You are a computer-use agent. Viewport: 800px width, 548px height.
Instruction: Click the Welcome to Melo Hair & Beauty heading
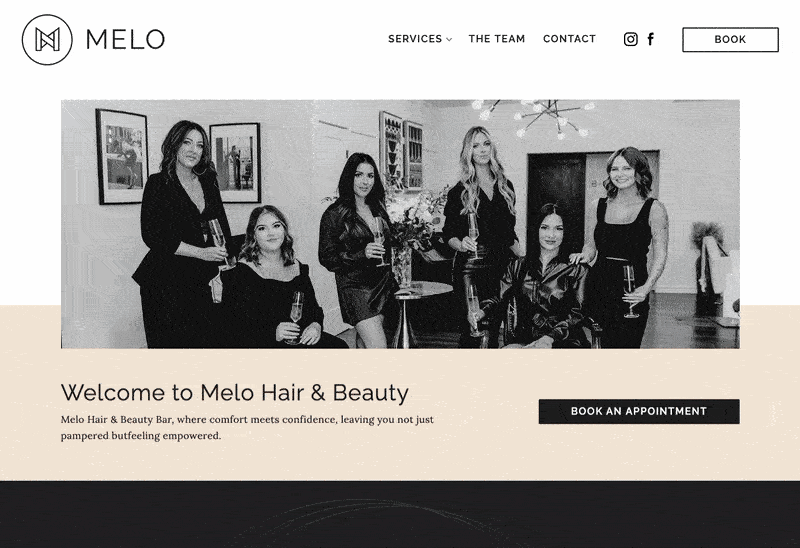(x=235, y=393)
